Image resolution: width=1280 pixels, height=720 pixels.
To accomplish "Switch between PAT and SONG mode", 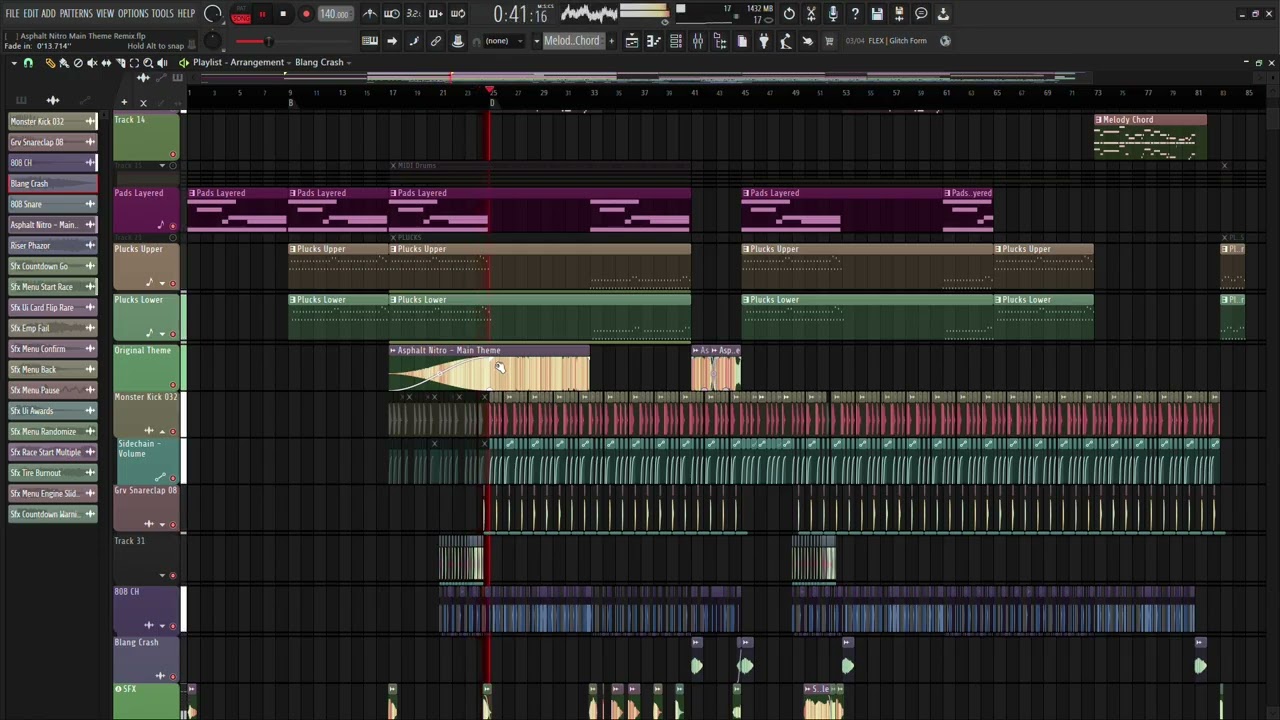I will click(x=241, y=14).
